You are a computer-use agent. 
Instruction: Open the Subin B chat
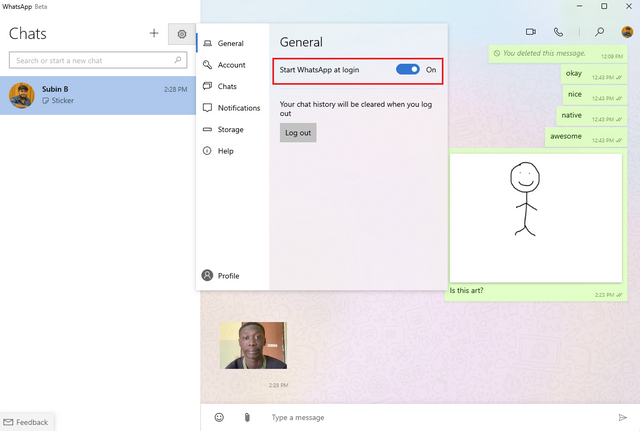tap(98, 95)
